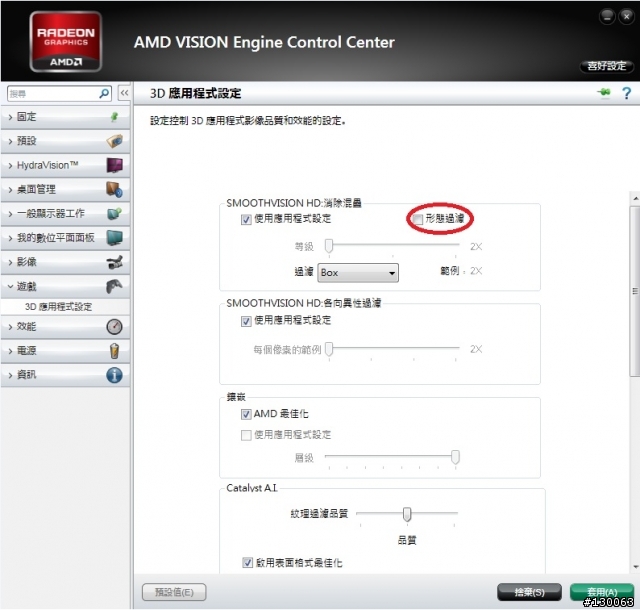Collapse the 遊戲 sidebar section
This screenshot has height=610, width=640.
click(x=65, y=286)
